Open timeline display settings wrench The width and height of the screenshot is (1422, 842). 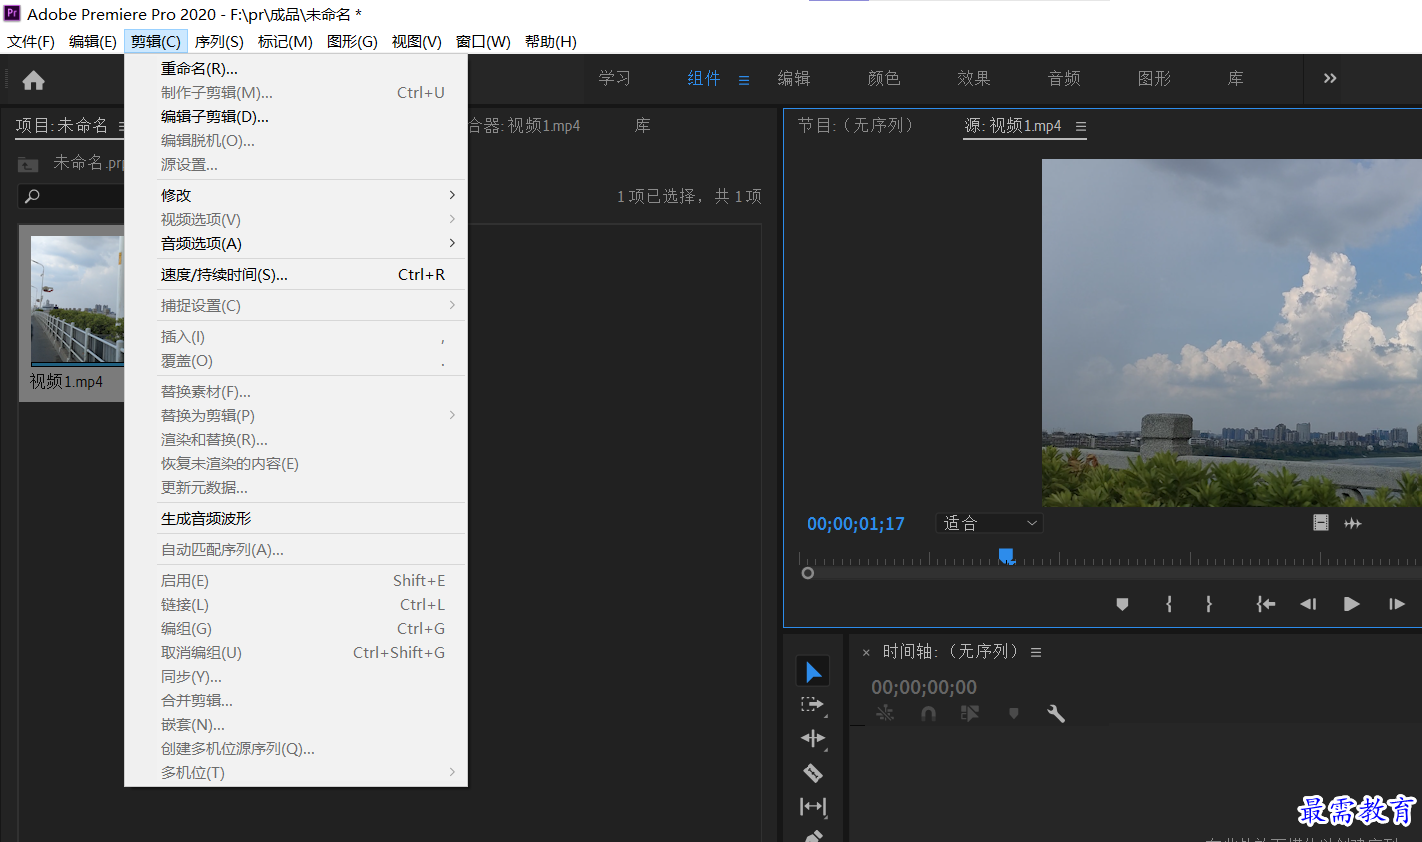pos(1055,713)
